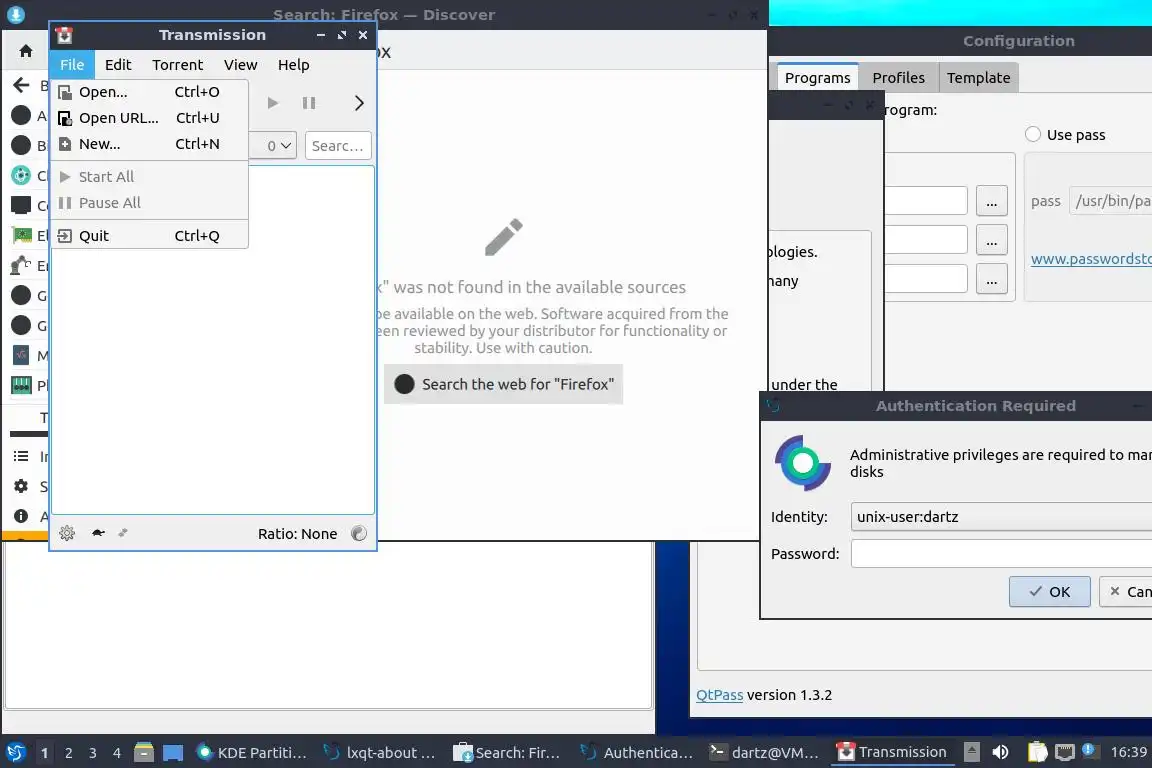1152x768 pixels.
Task: Open the filter count dropdown showing 0
Action: 273,146
